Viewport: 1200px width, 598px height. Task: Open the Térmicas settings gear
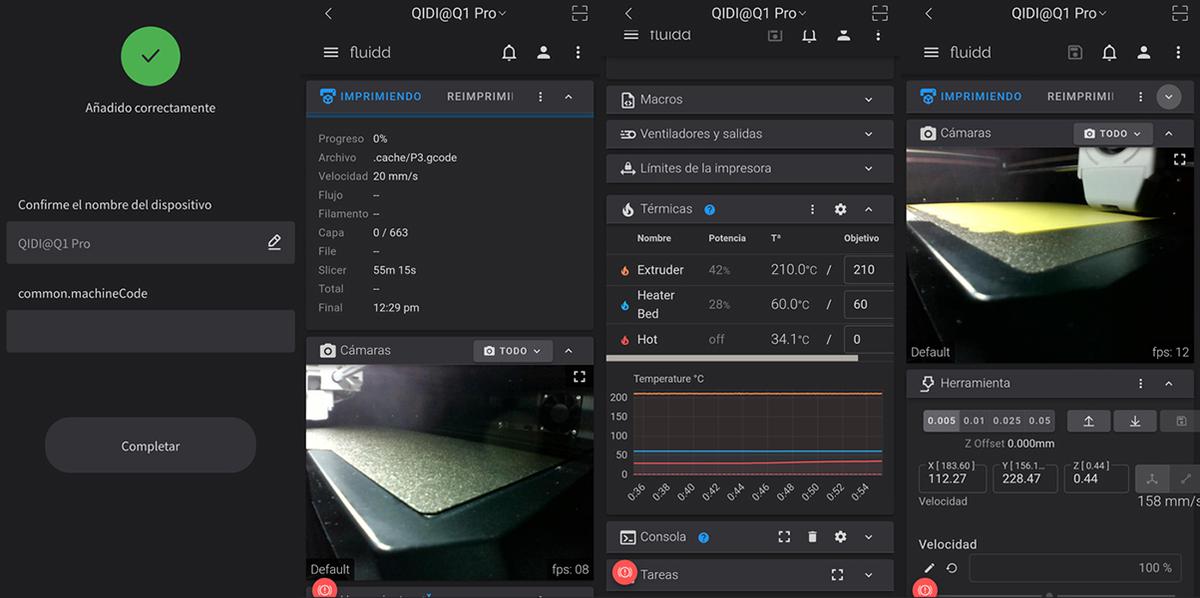840,209
